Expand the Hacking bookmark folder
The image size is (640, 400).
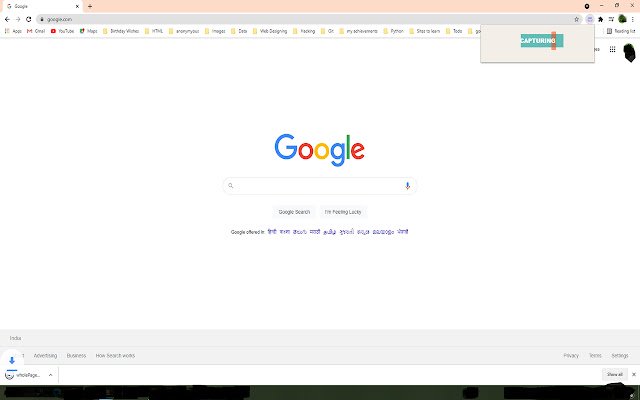coord(304,31)
